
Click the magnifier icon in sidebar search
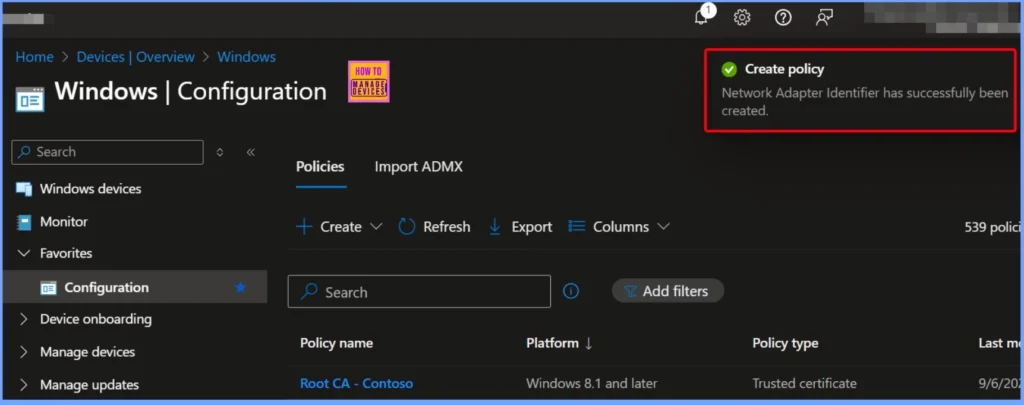tap(24, 152)
